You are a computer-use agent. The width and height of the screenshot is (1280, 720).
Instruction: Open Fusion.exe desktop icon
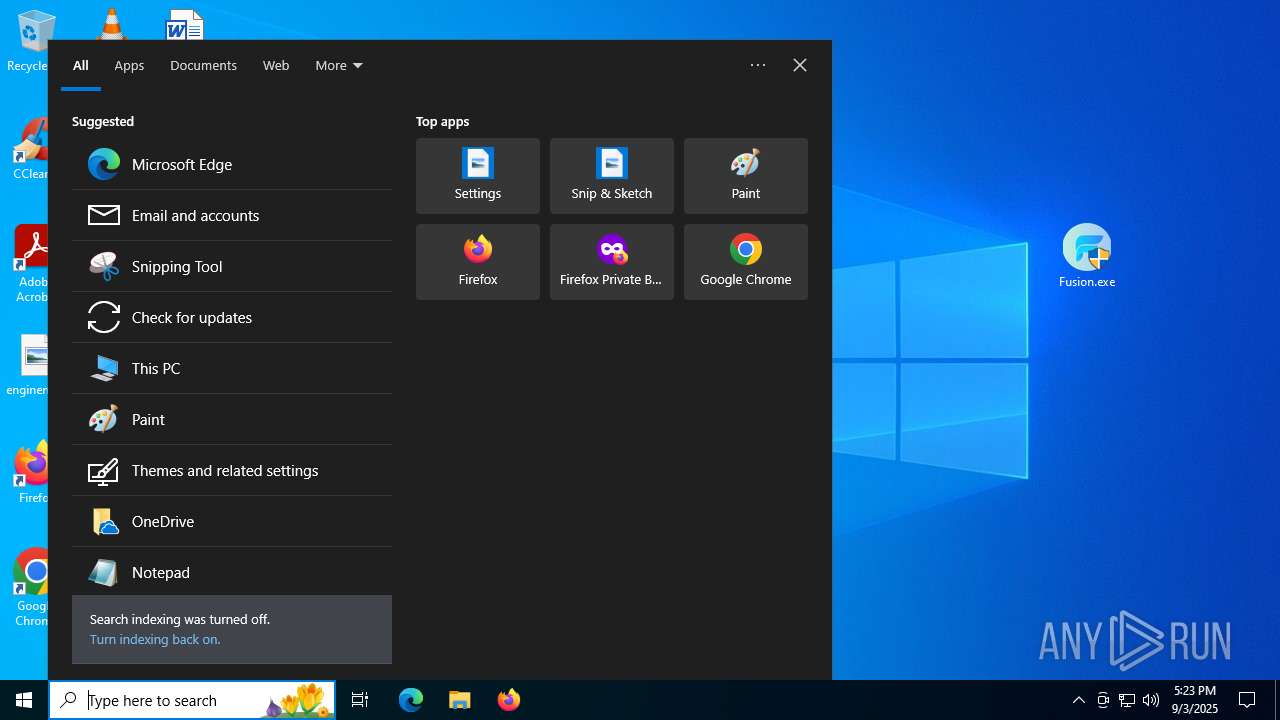(x=1087, y=256)
